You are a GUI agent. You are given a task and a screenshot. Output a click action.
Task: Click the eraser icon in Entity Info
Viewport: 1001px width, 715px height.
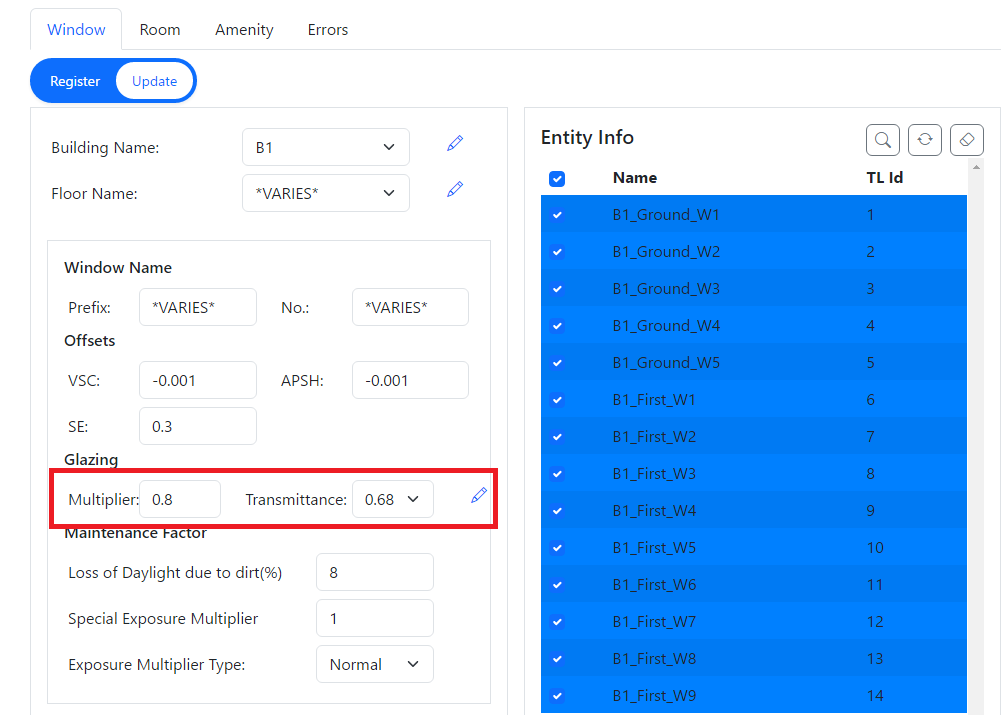click(x=967, y=140)
